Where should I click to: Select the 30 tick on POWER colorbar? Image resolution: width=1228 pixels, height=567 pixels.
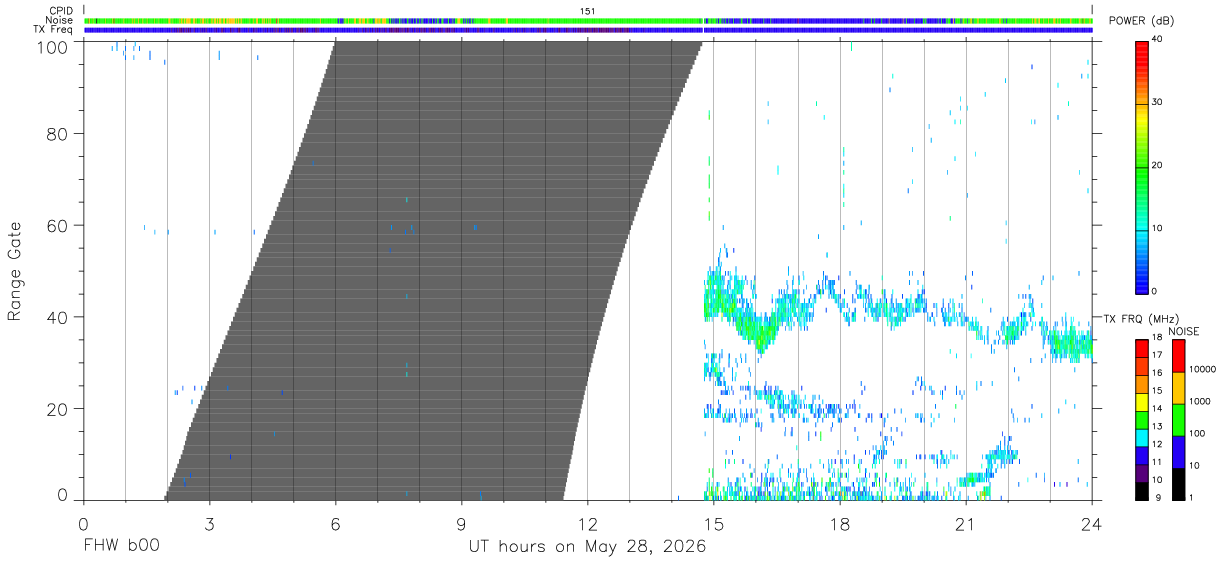[x=1157, y=103]
